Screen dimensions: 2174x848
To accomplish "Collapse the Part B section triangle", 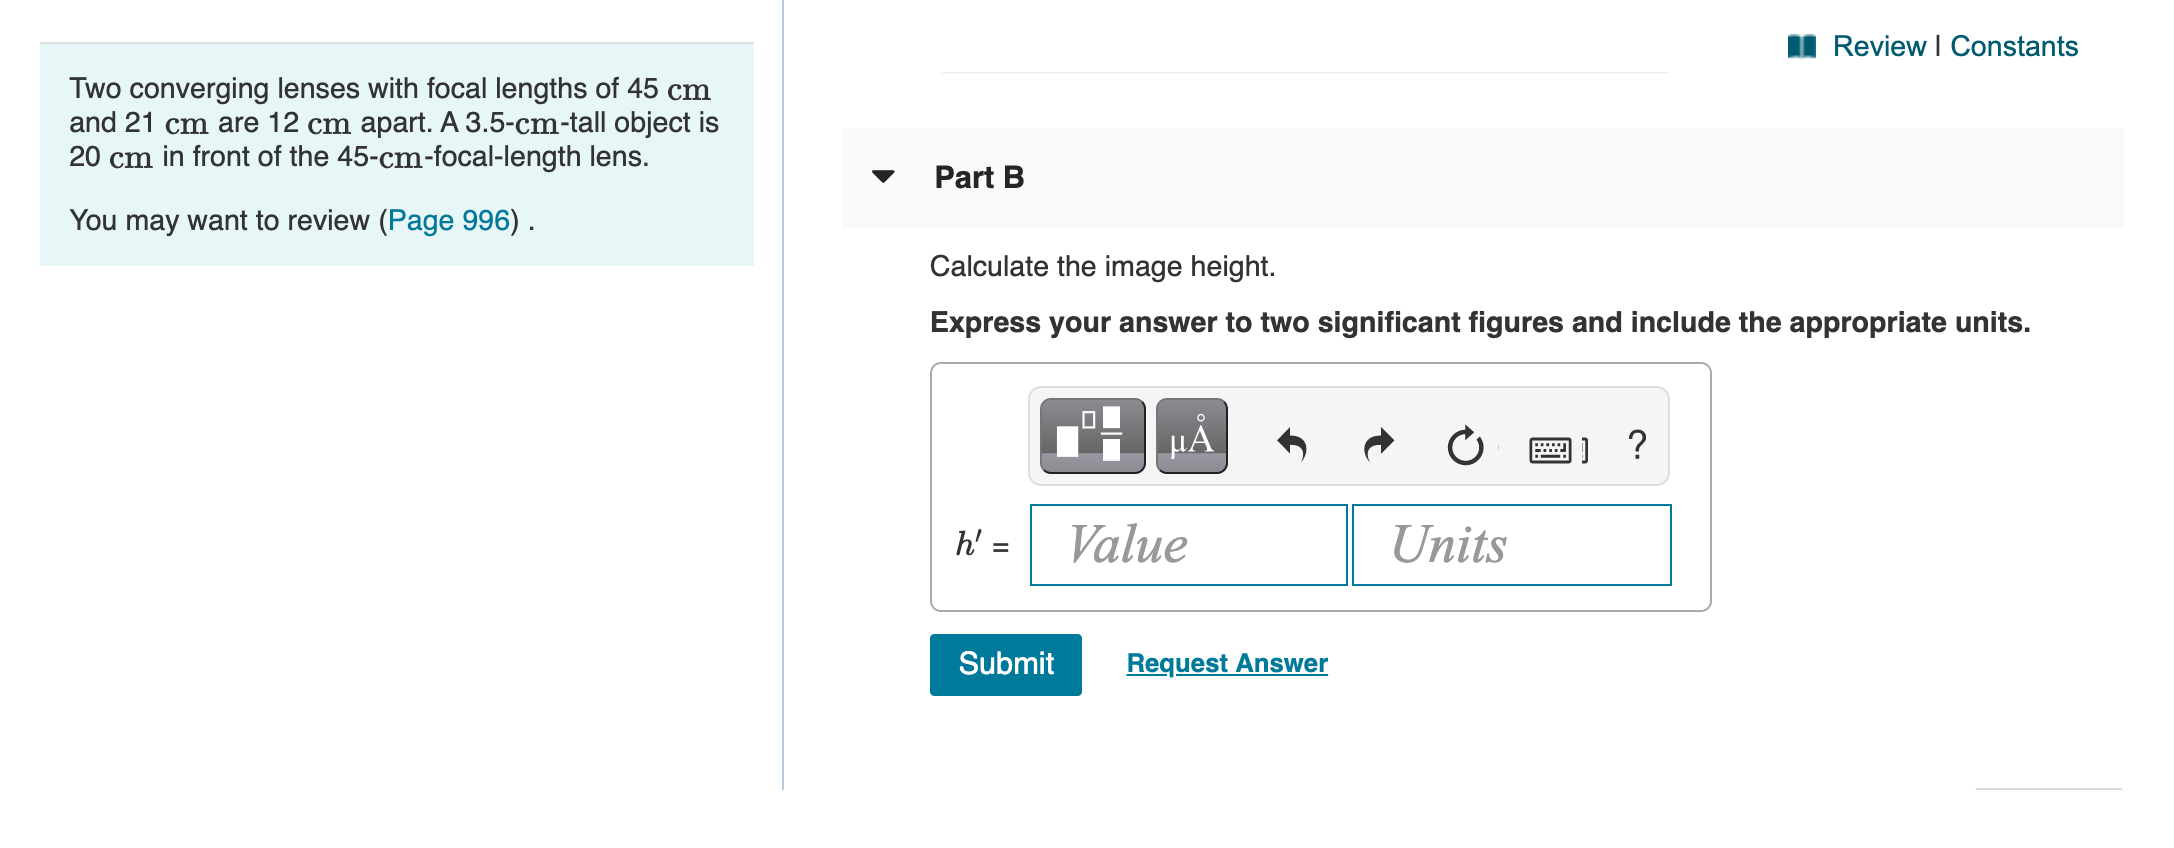I will click(x=884, y=177).
